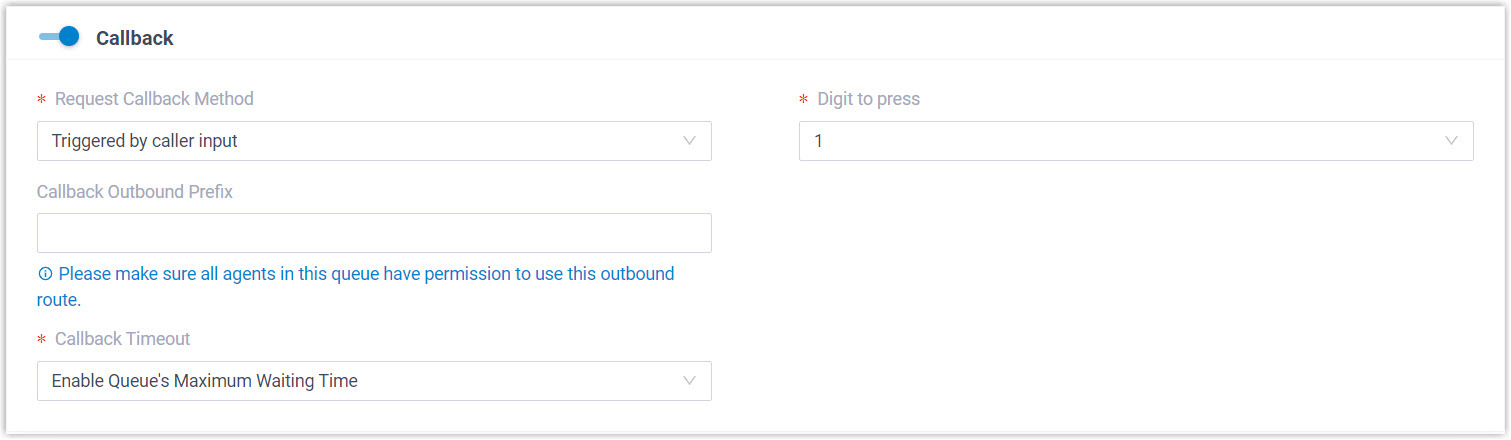Select the "Triggered by caller input" value text

click(145, 141)
